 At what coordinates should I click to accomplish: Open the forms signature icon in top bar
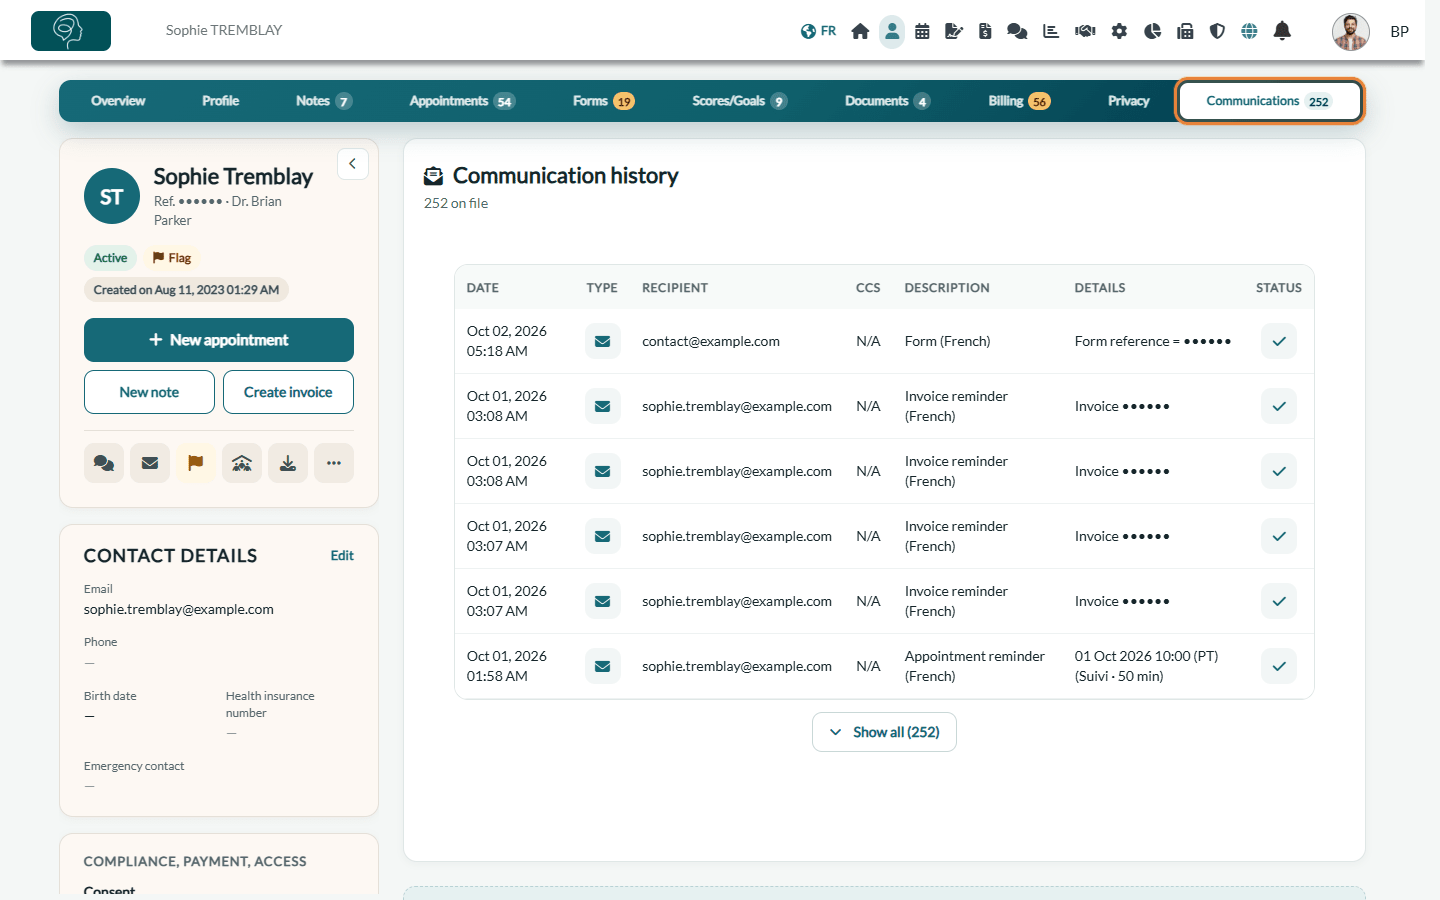click(x=954, y=31)
